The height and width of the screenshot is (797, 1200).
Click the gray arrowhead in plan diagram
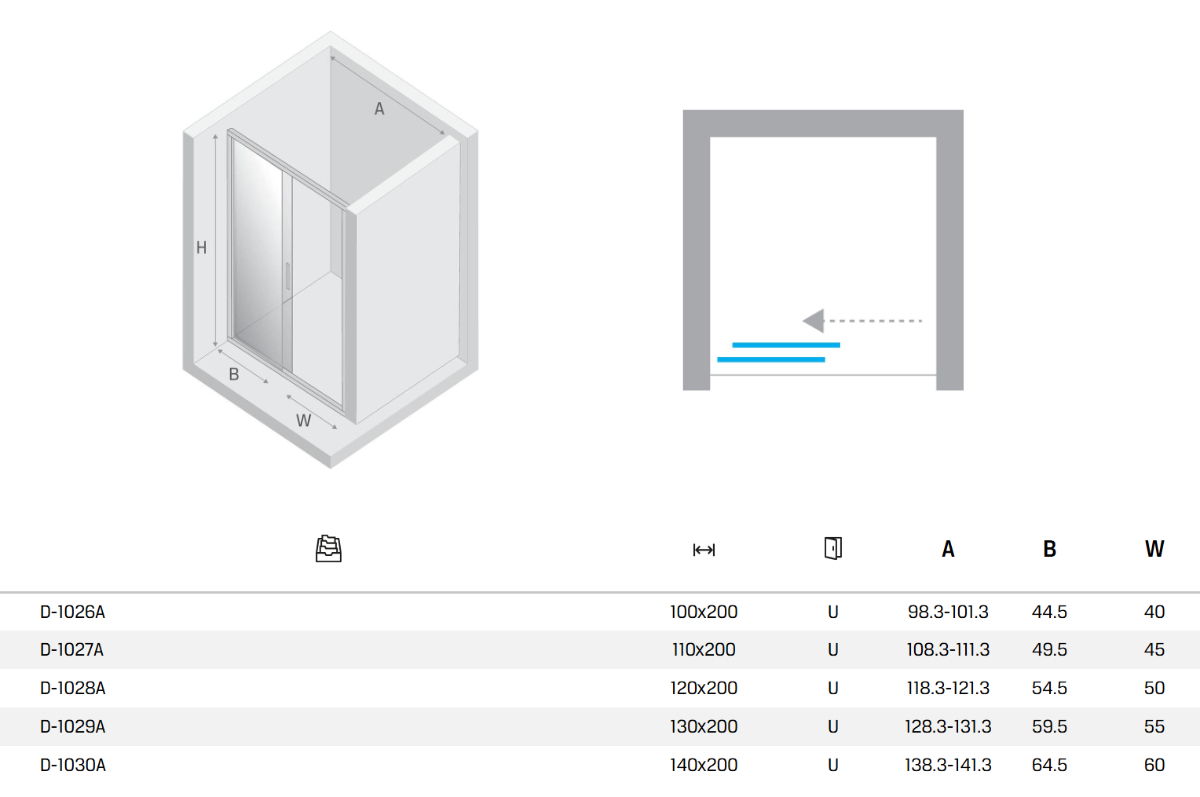point(814,321)
